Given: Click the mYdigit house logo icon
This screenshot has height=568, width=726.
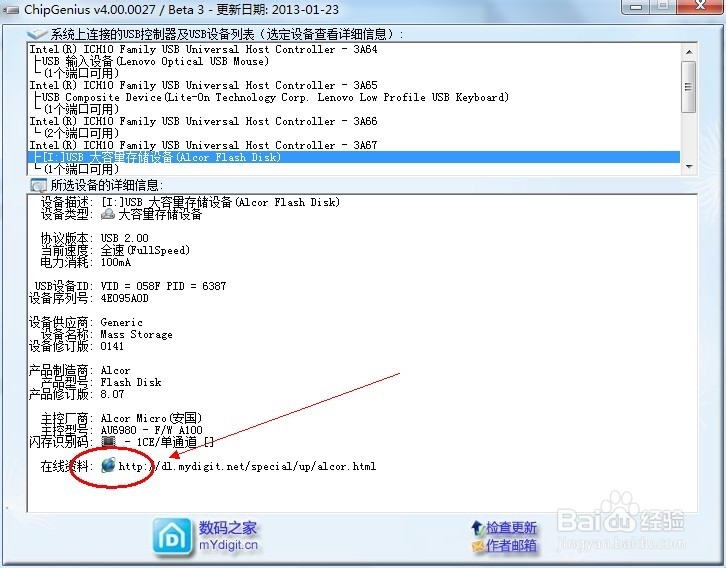Looking at the screenshot, I should (172, 537).
